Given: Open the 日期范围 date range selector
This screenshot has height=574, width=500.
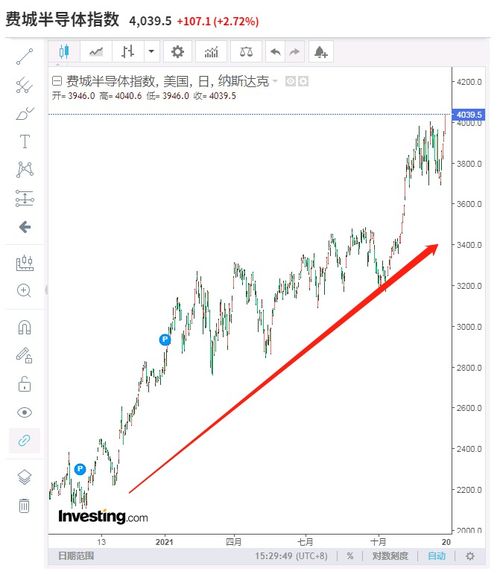Looking at the screenshot, I should (76, 556).
